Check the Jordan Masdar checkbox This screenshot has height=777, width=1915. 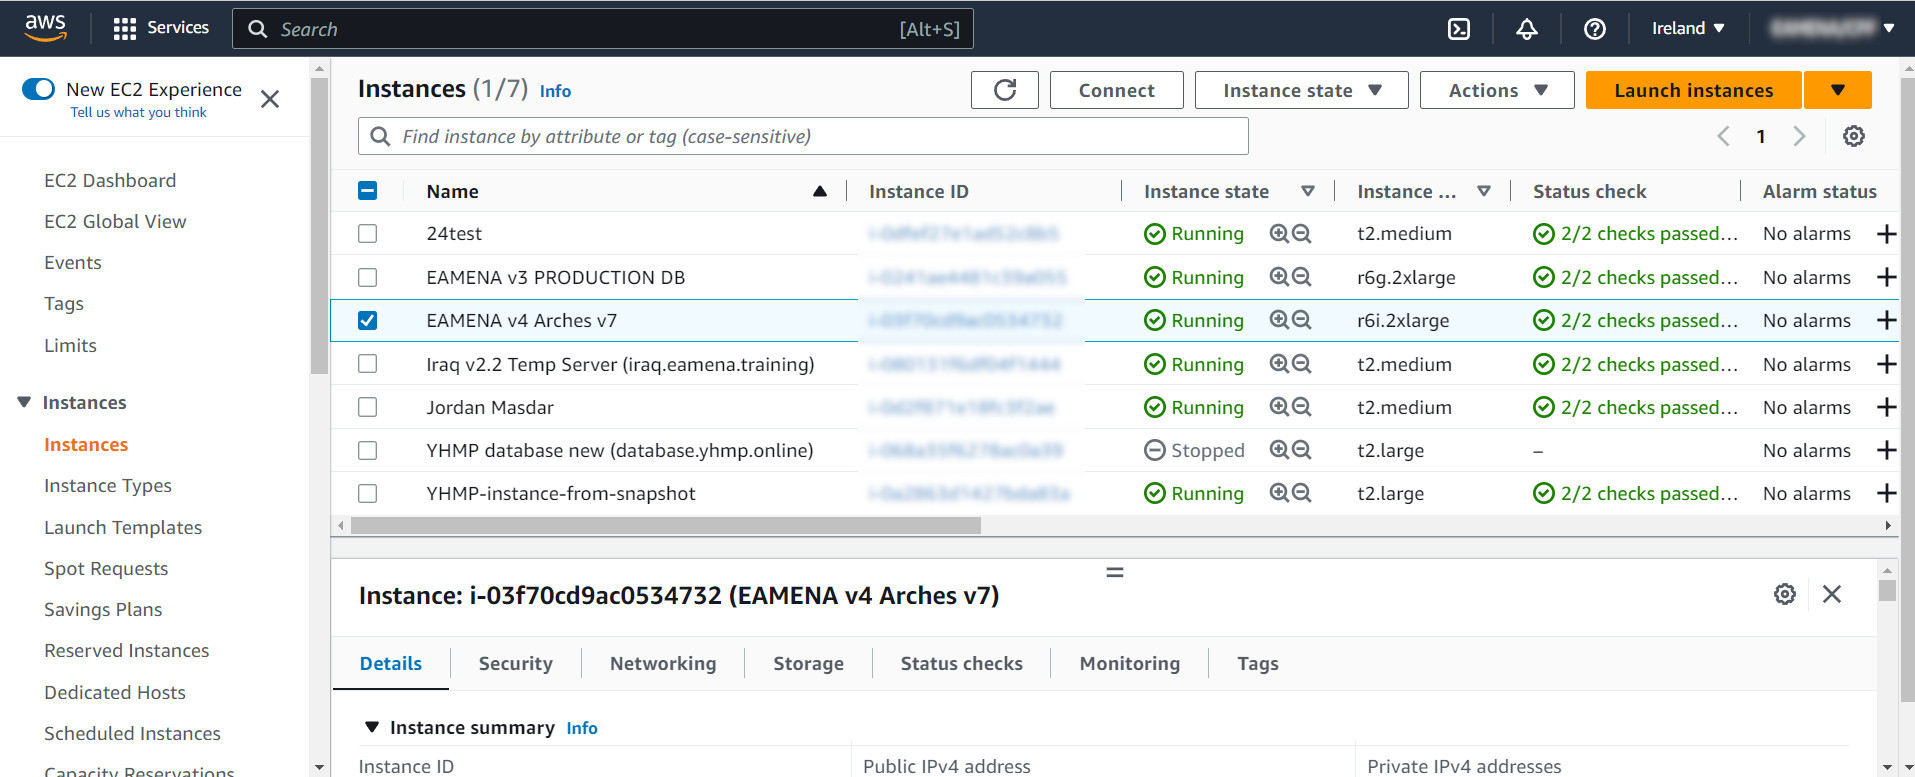368,407
